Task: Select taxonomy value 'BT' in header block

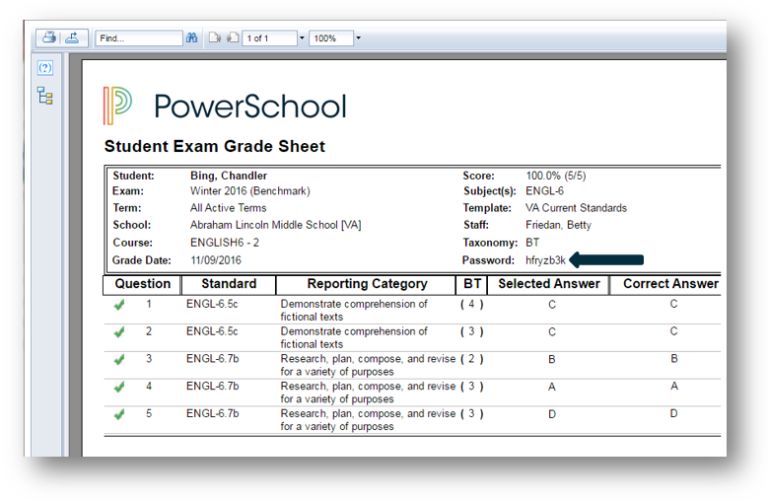Action: pyautogui.click(x=532, y=243)
